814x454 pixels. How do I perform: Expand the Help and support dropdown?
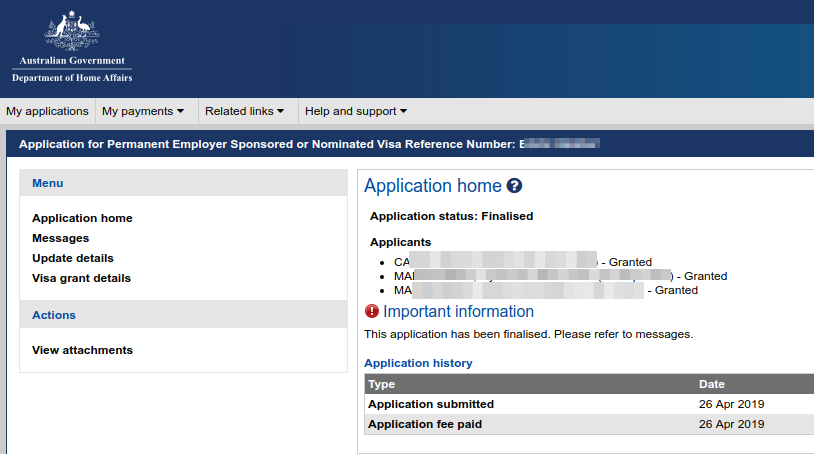coord(356,111)
